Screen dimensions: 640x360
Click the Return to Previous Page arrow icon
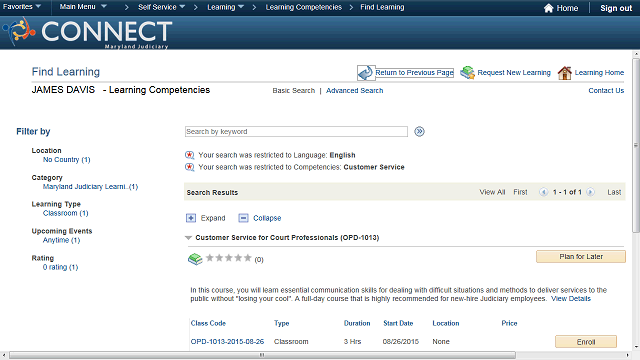point(365,73)
